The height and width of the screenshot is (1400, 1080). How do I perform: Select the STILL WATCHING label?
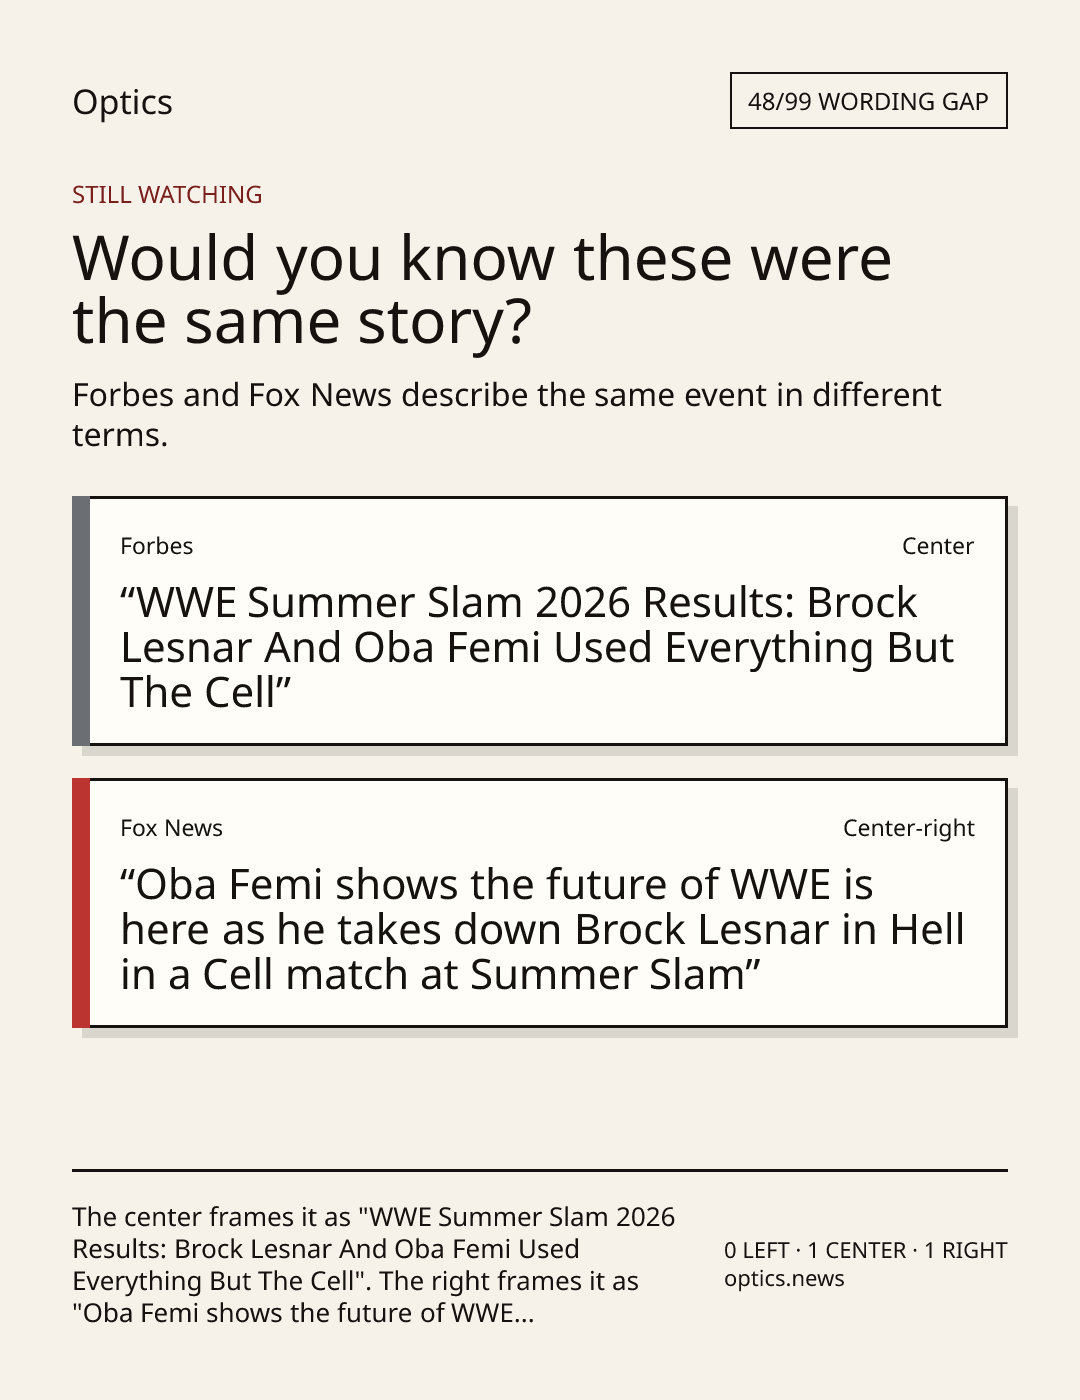[167, 194]
